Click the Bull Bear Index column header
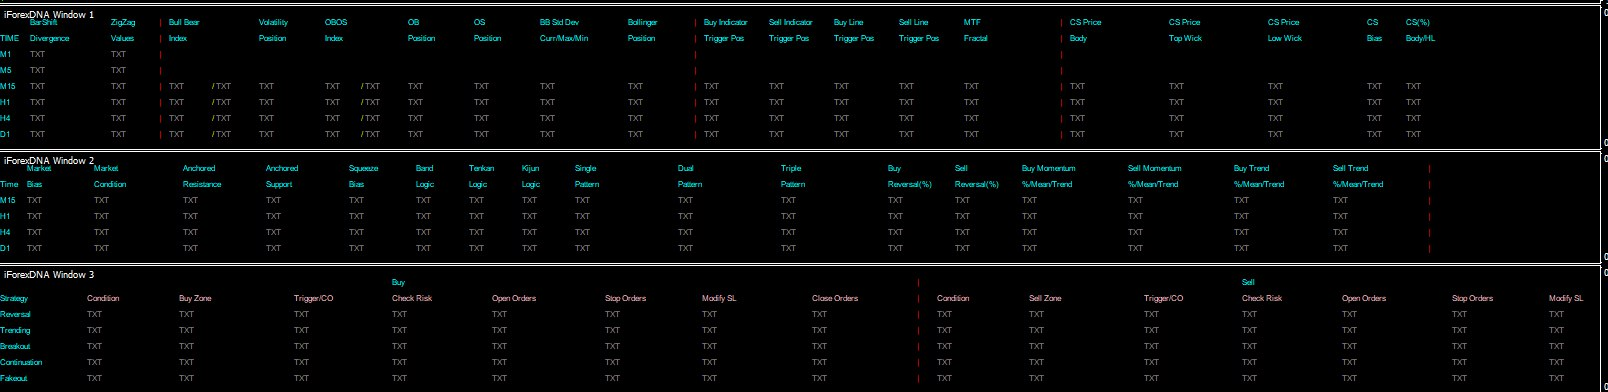1608x392 pixels. point(184,30)
